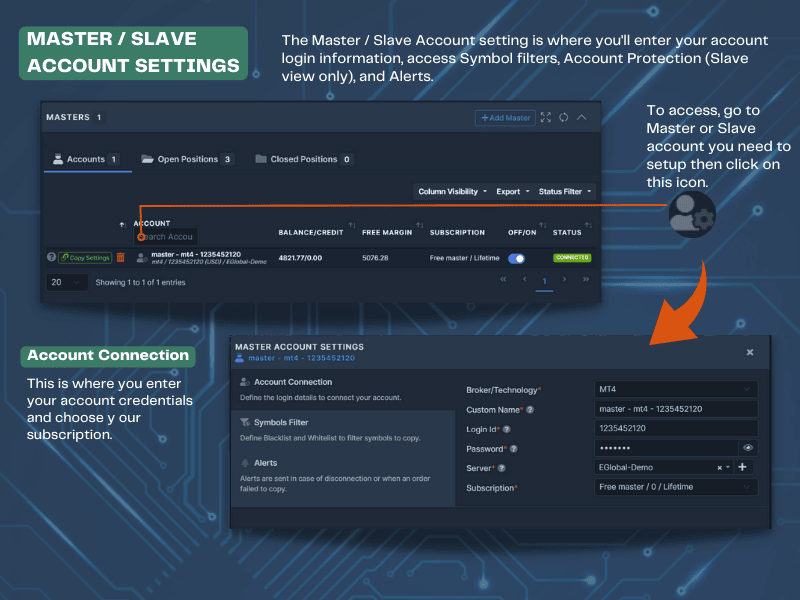Click the green Copy Settings button
This screenshot has height=600, width=800.
(x=85, y=257)
